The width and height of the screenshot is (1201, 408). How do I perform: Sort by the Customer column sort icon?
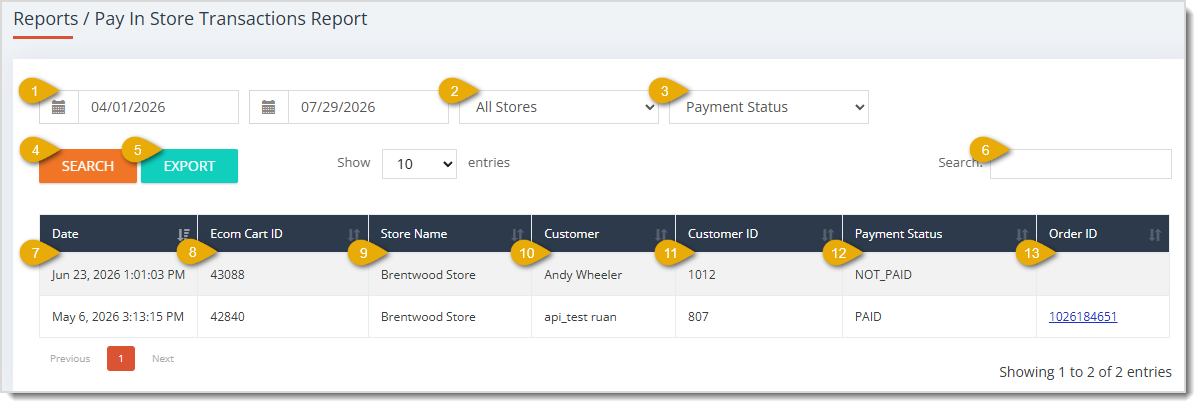pyautogui.click(x=661, y=234)
